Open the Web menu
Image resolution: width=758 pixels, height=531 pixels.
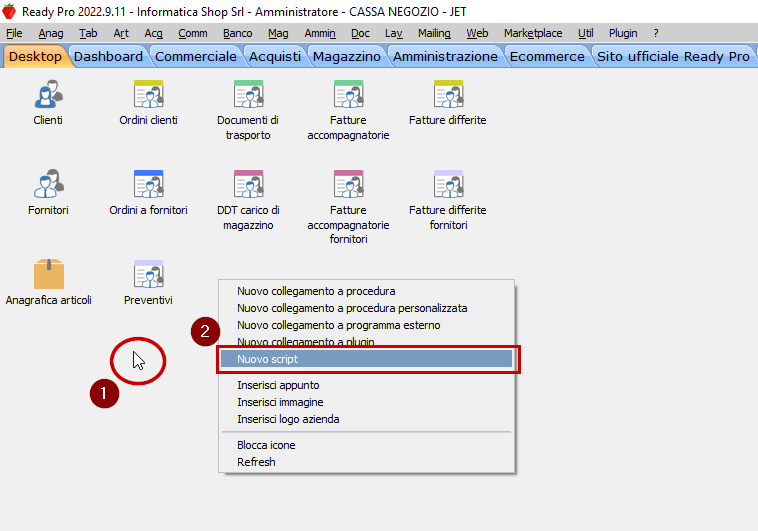tap(477, 33)
